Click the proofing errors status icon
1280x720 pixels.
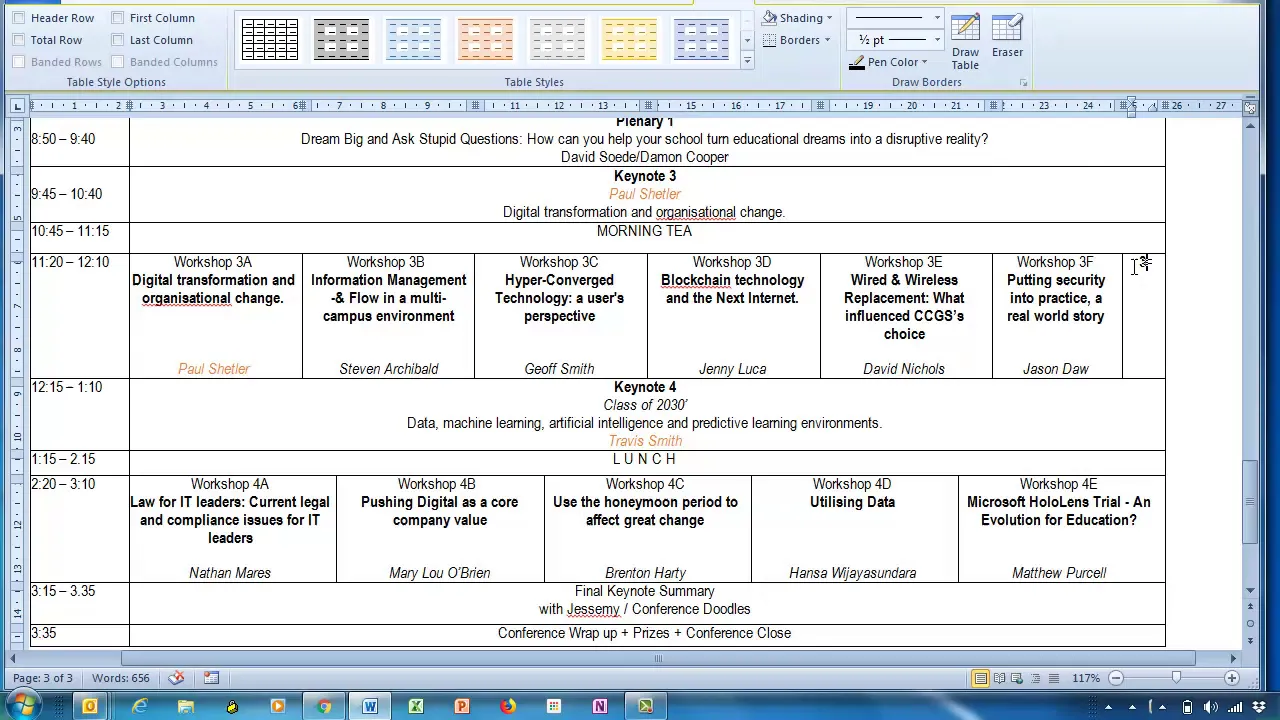pyautogui.click(x=176, y=678)
